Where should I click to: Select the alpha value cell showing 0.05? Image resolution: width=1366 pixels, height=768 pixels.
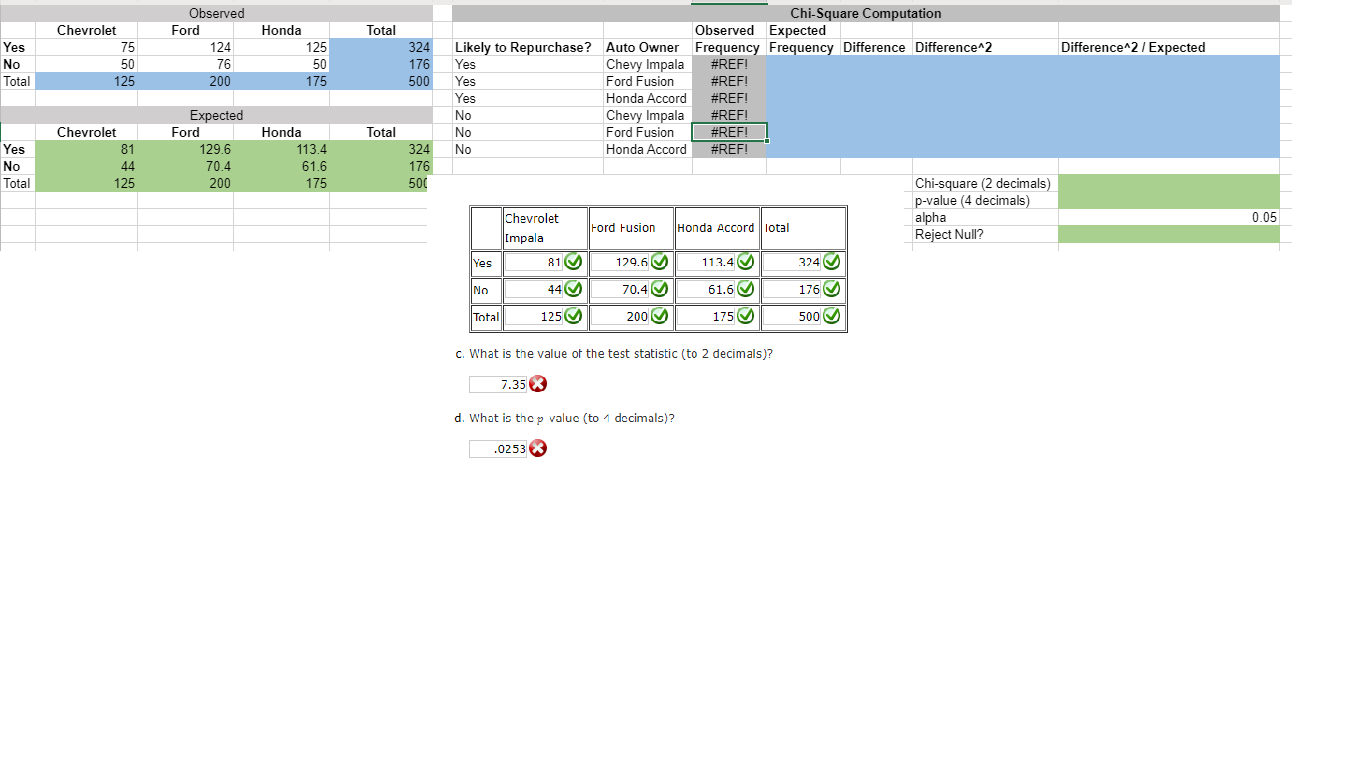[x=1168, y=217]
